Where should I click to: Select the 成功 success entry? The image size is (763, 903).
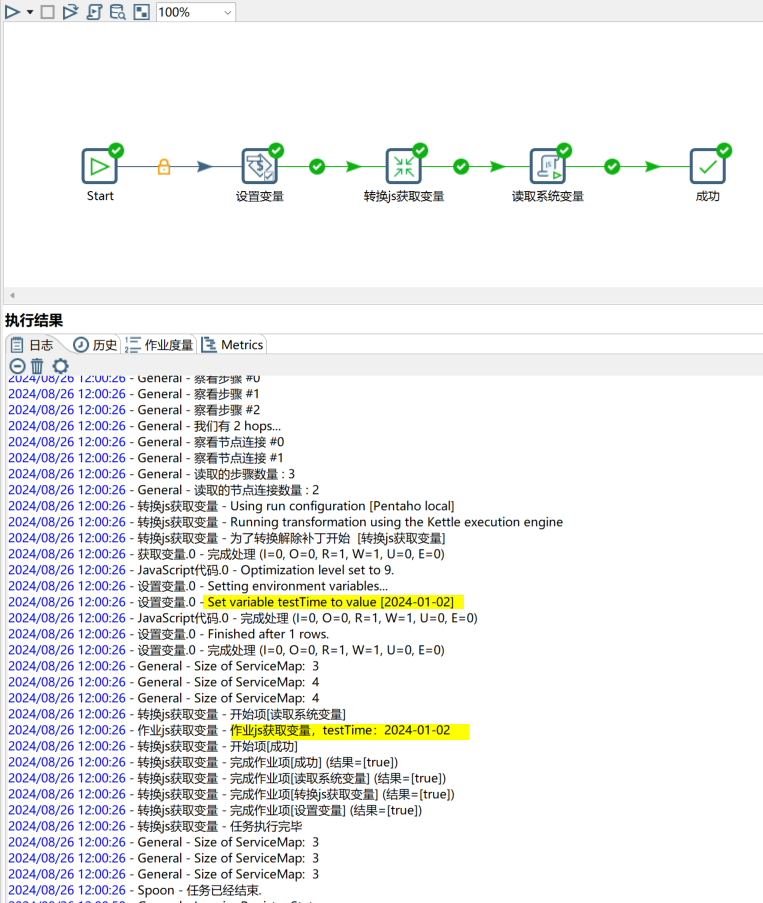pos(708,166)
